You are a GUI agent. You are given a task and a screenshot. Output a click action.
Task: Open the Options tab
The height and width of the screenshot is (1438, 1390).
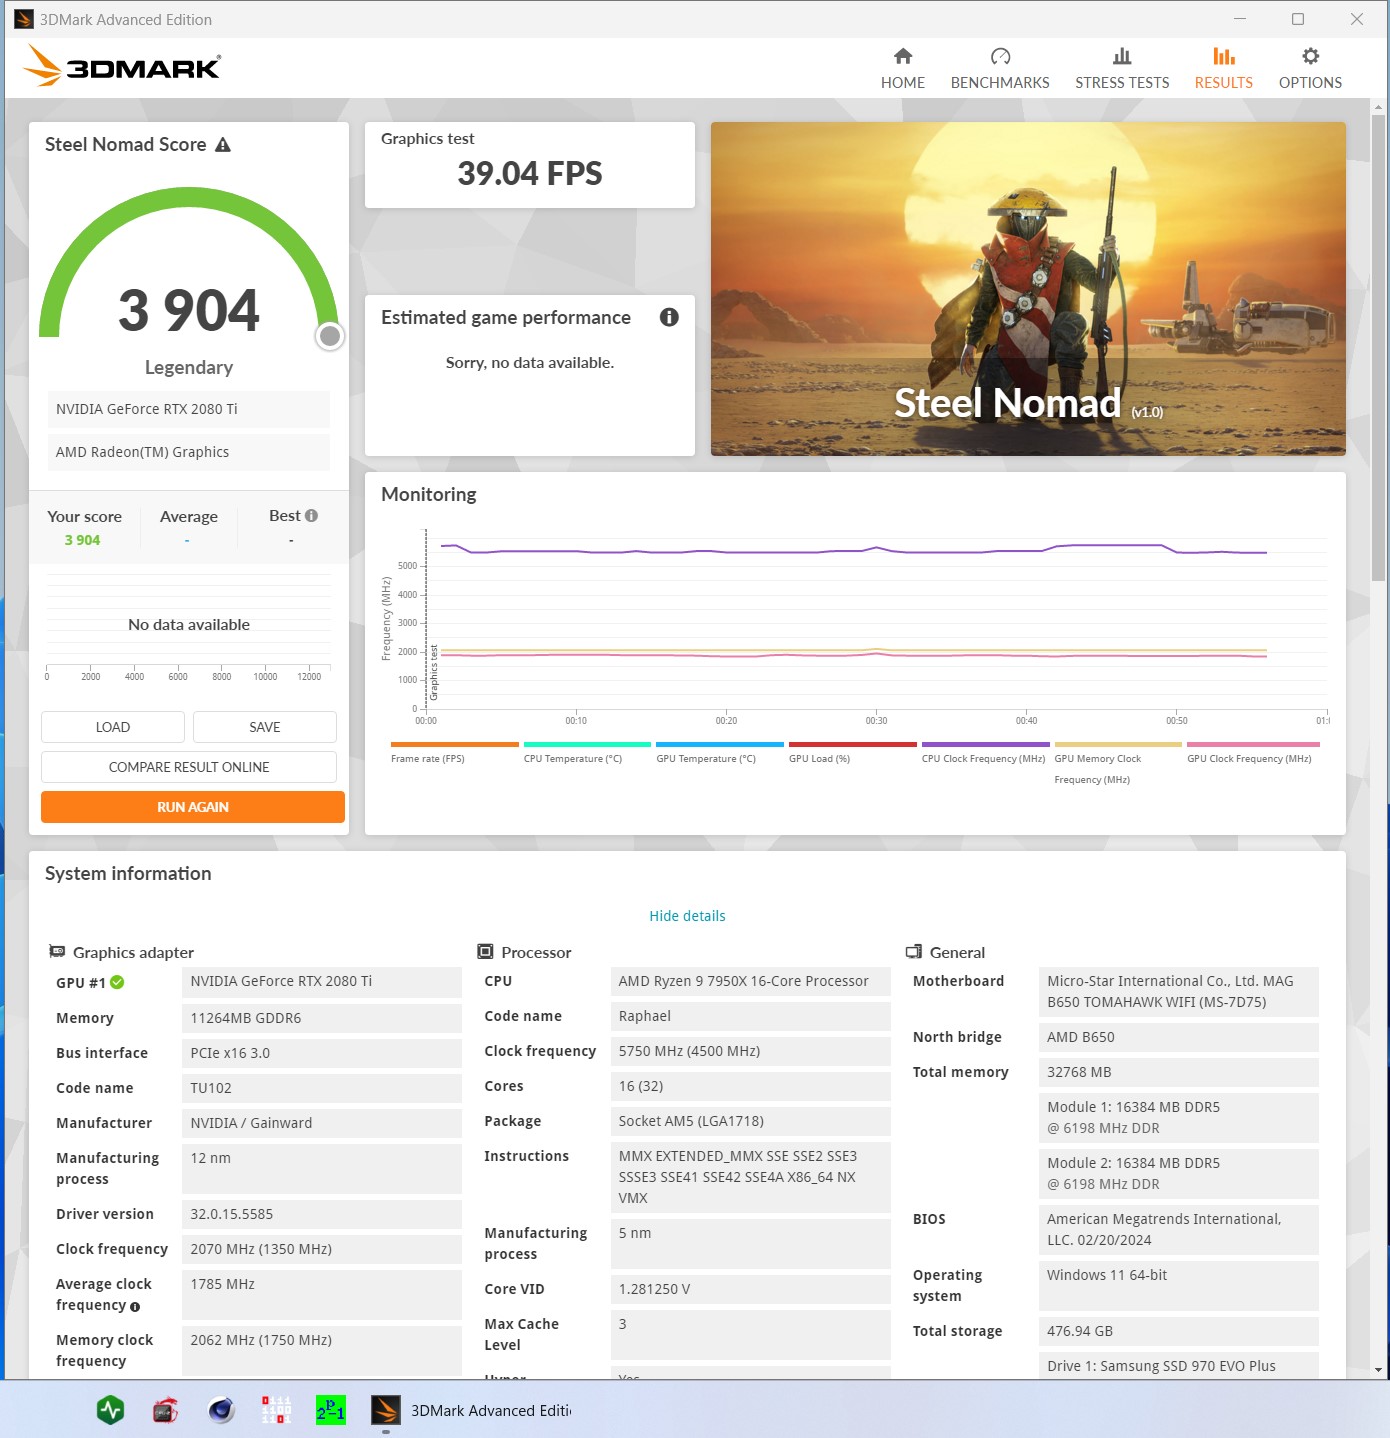pos(1310,69)
